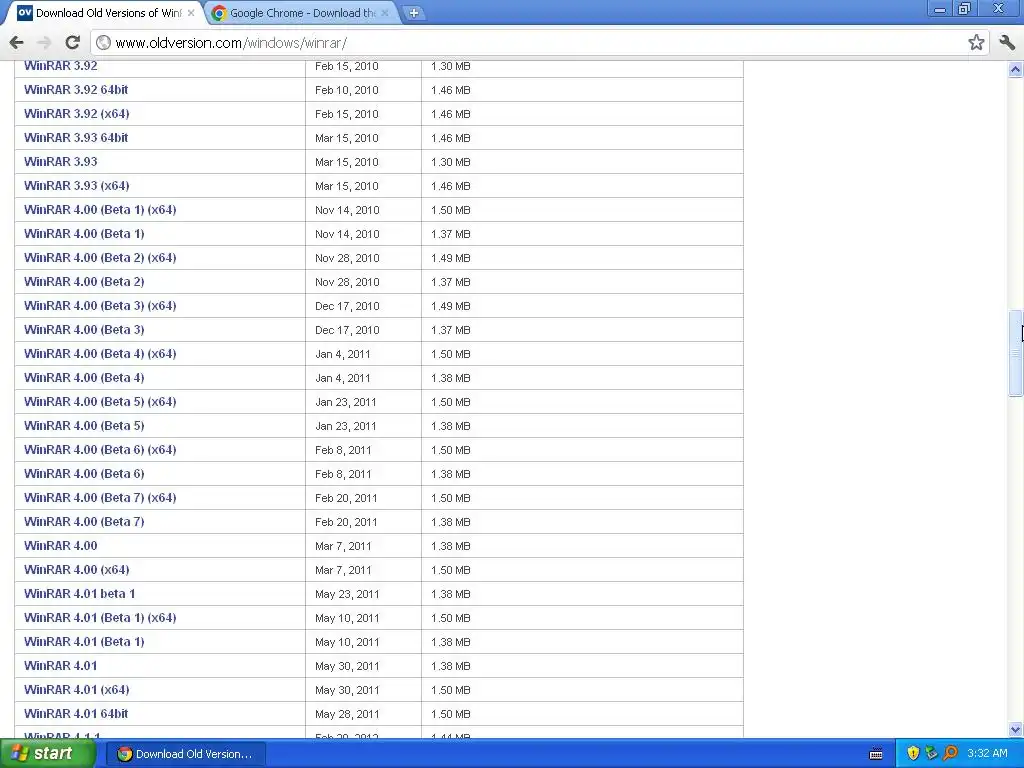Open WinRAR 4.01 (Beta 1) link

84,641
